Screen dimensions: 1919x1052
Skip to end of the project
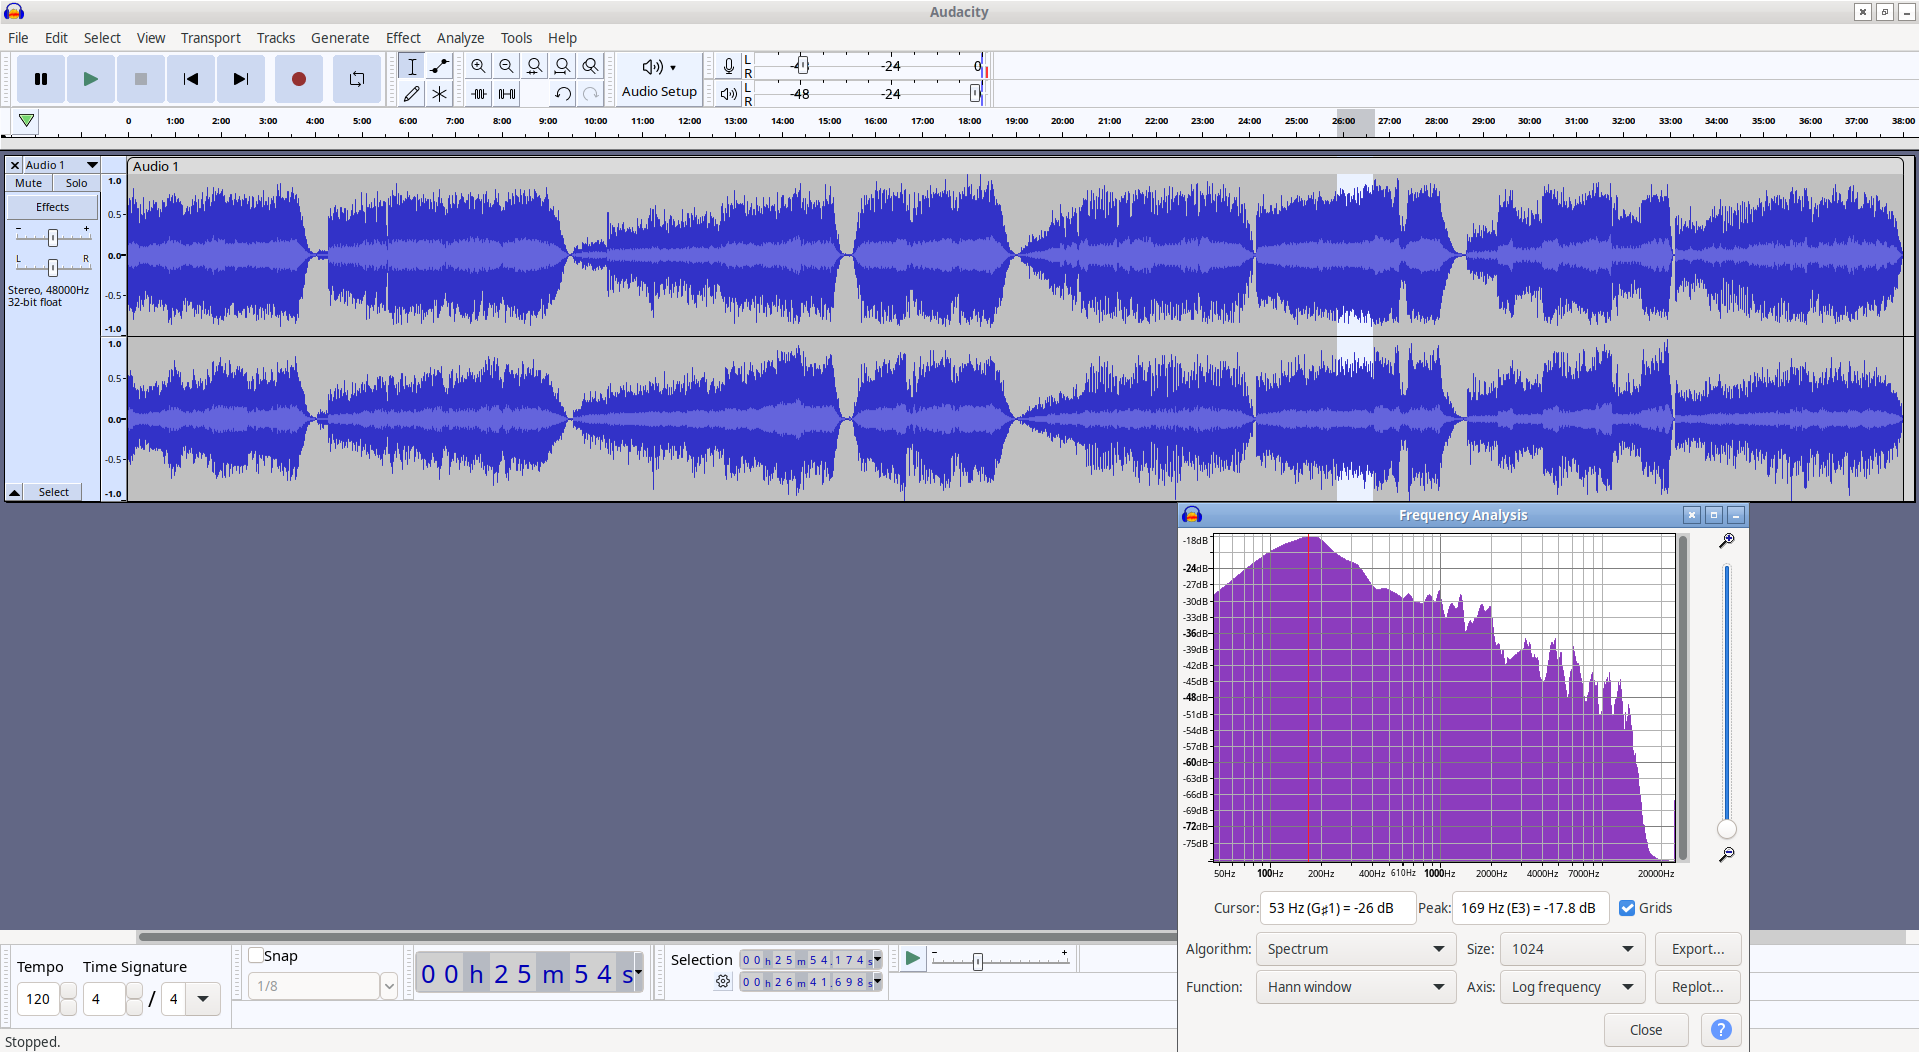click(241, 79)
